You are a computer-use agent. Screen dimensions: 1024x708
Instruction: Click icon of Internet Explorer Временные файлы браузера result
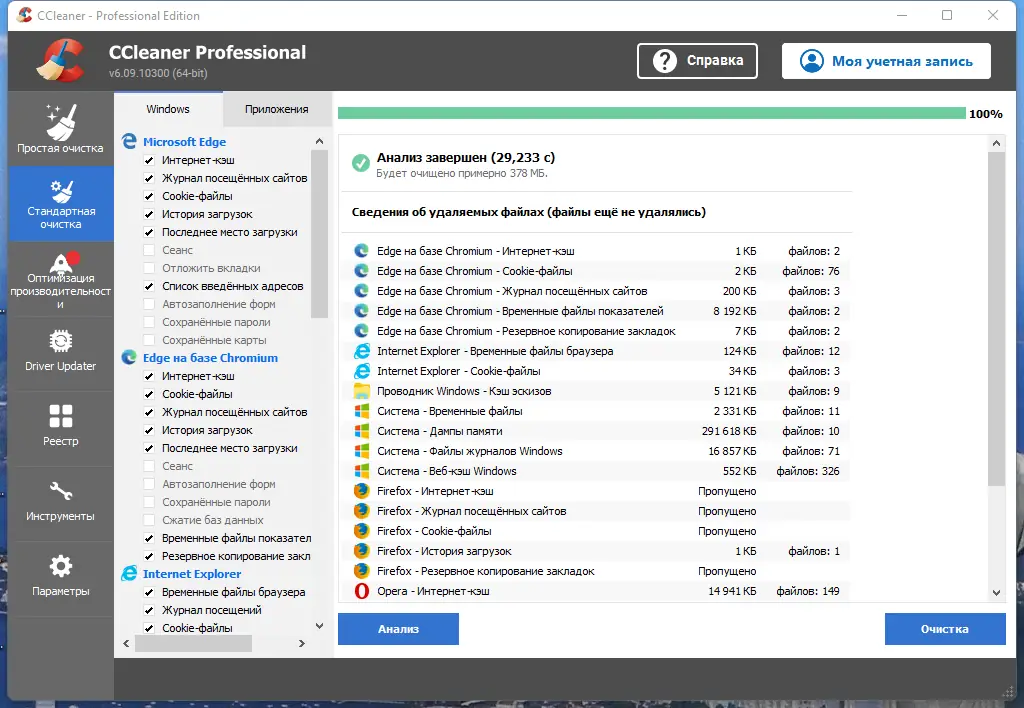[361, 351]
